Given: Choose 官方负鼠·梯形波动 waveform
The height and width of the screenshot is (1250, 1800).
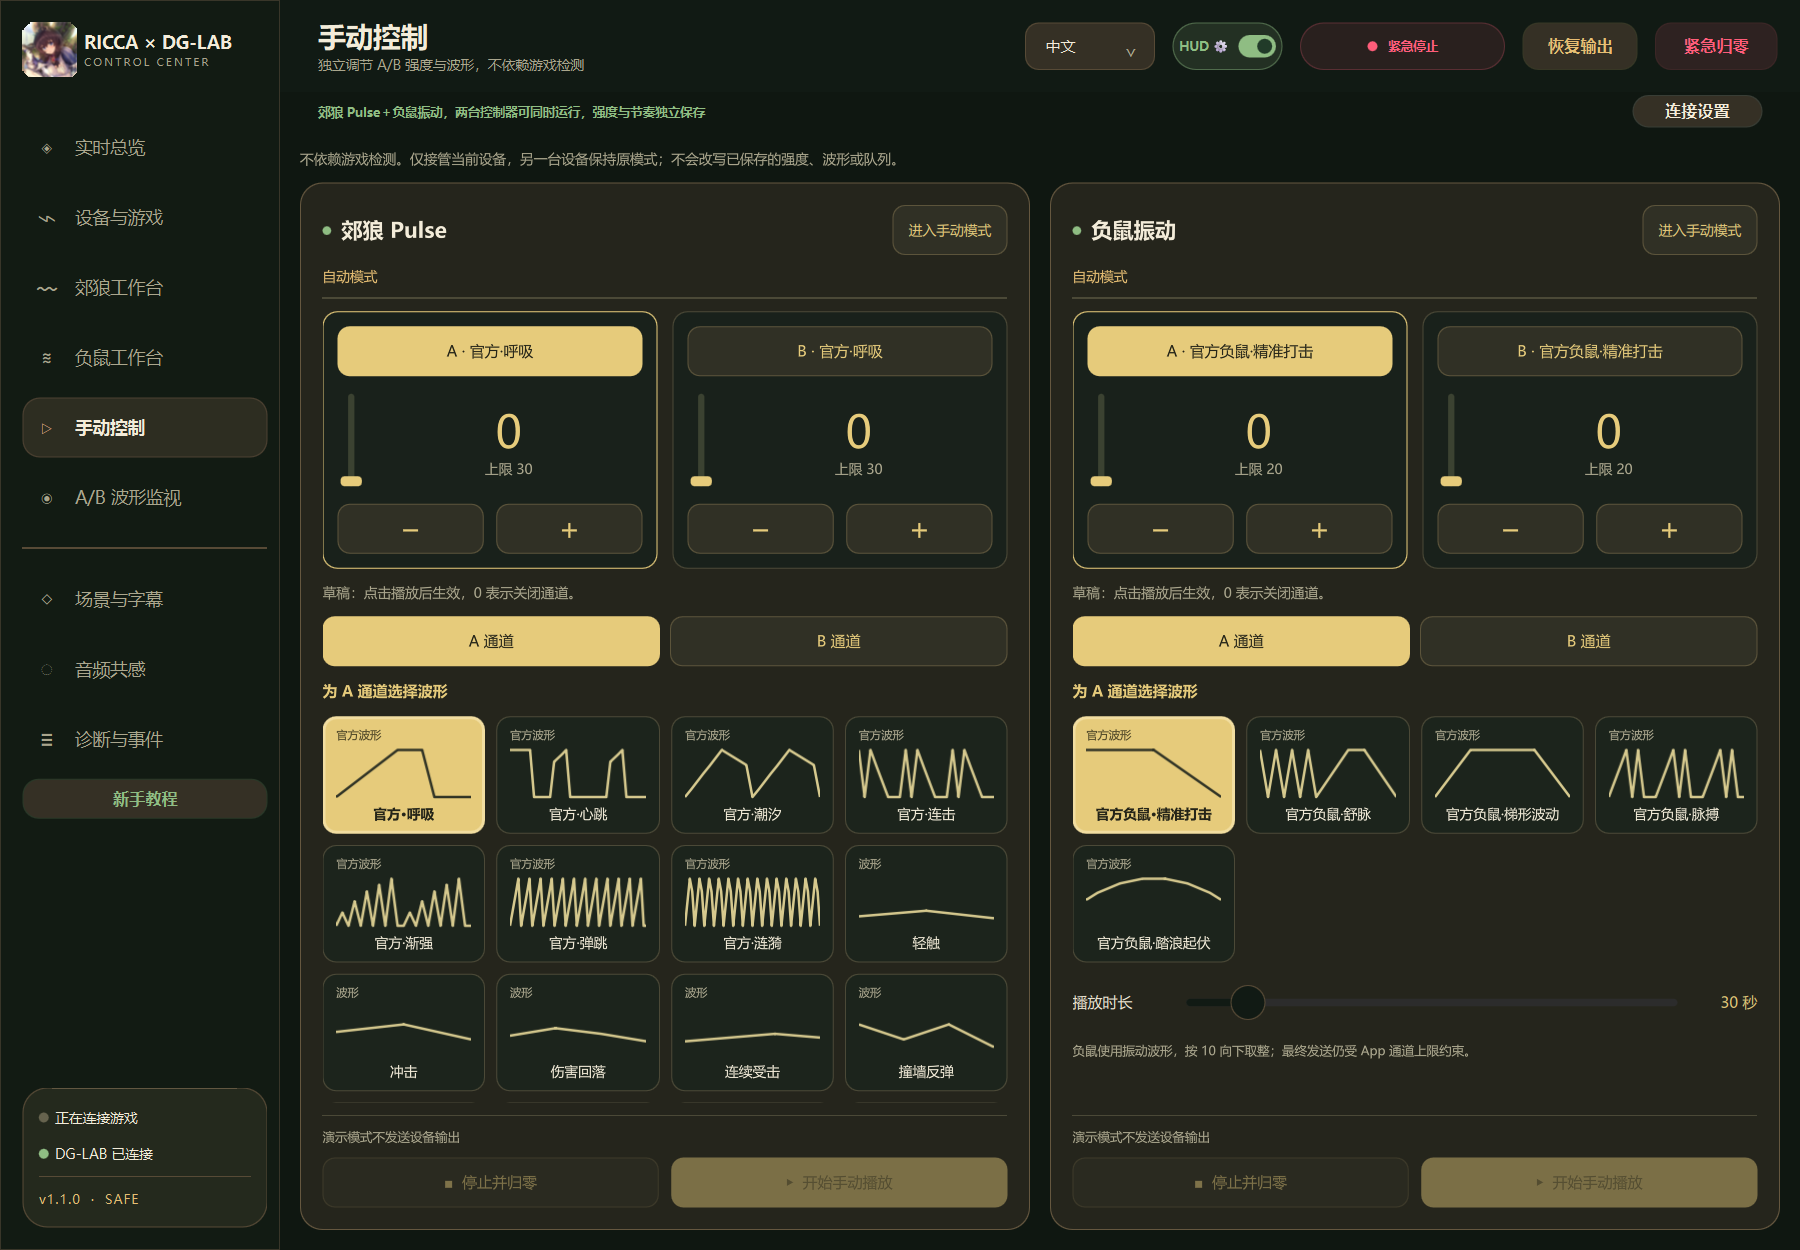Looking at the screenshot, I should pos(1502,775).
